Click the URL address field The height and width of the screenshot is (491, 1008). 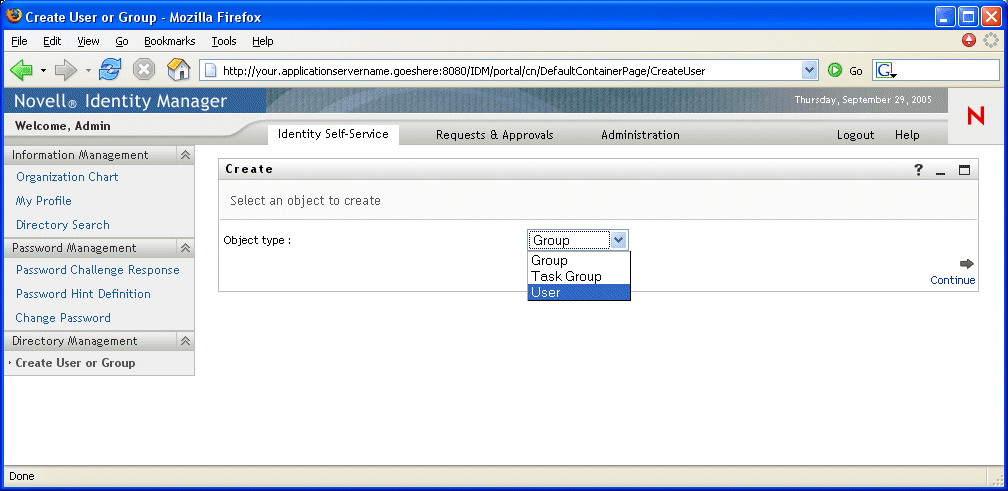pyautogui.click(x=511, y=71)
